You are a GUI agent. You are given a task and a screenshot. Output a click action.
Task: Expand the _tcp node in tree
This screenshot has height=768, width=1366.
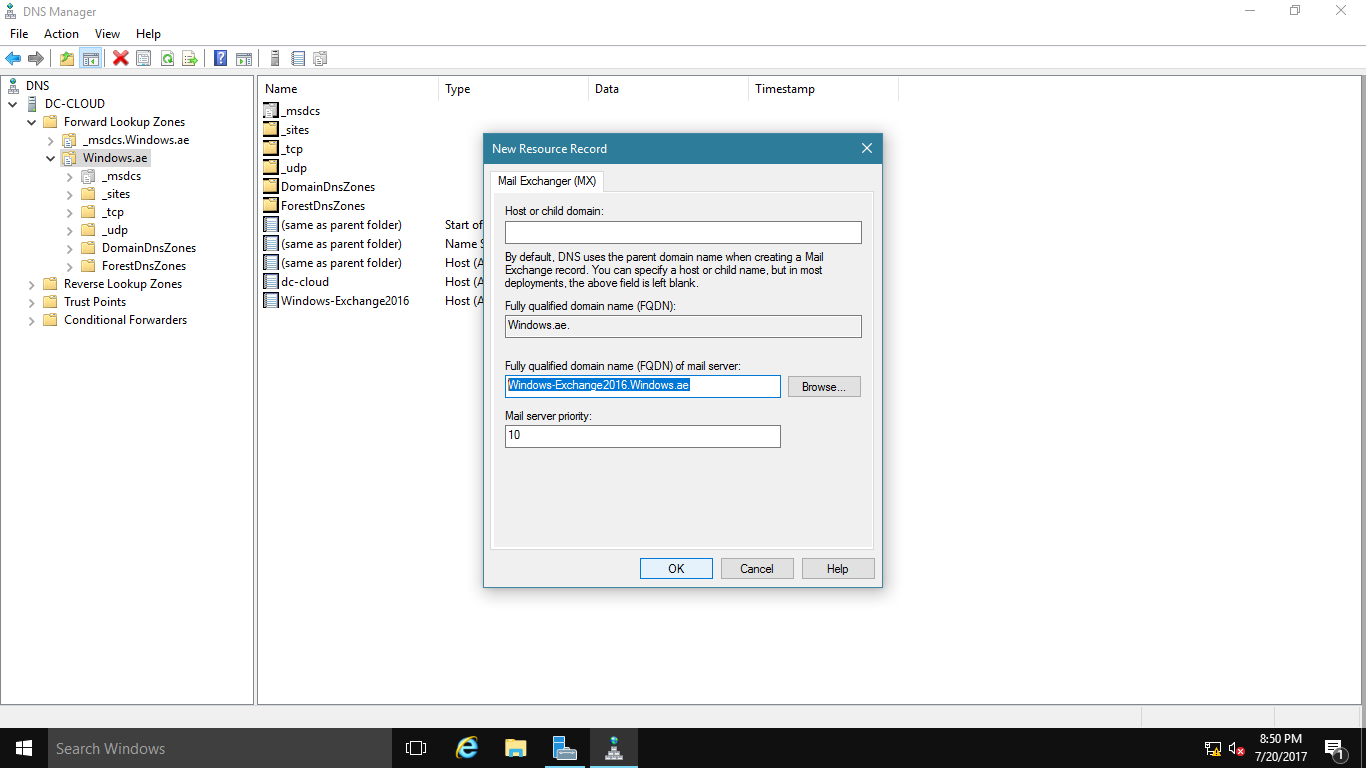[69, 212]
